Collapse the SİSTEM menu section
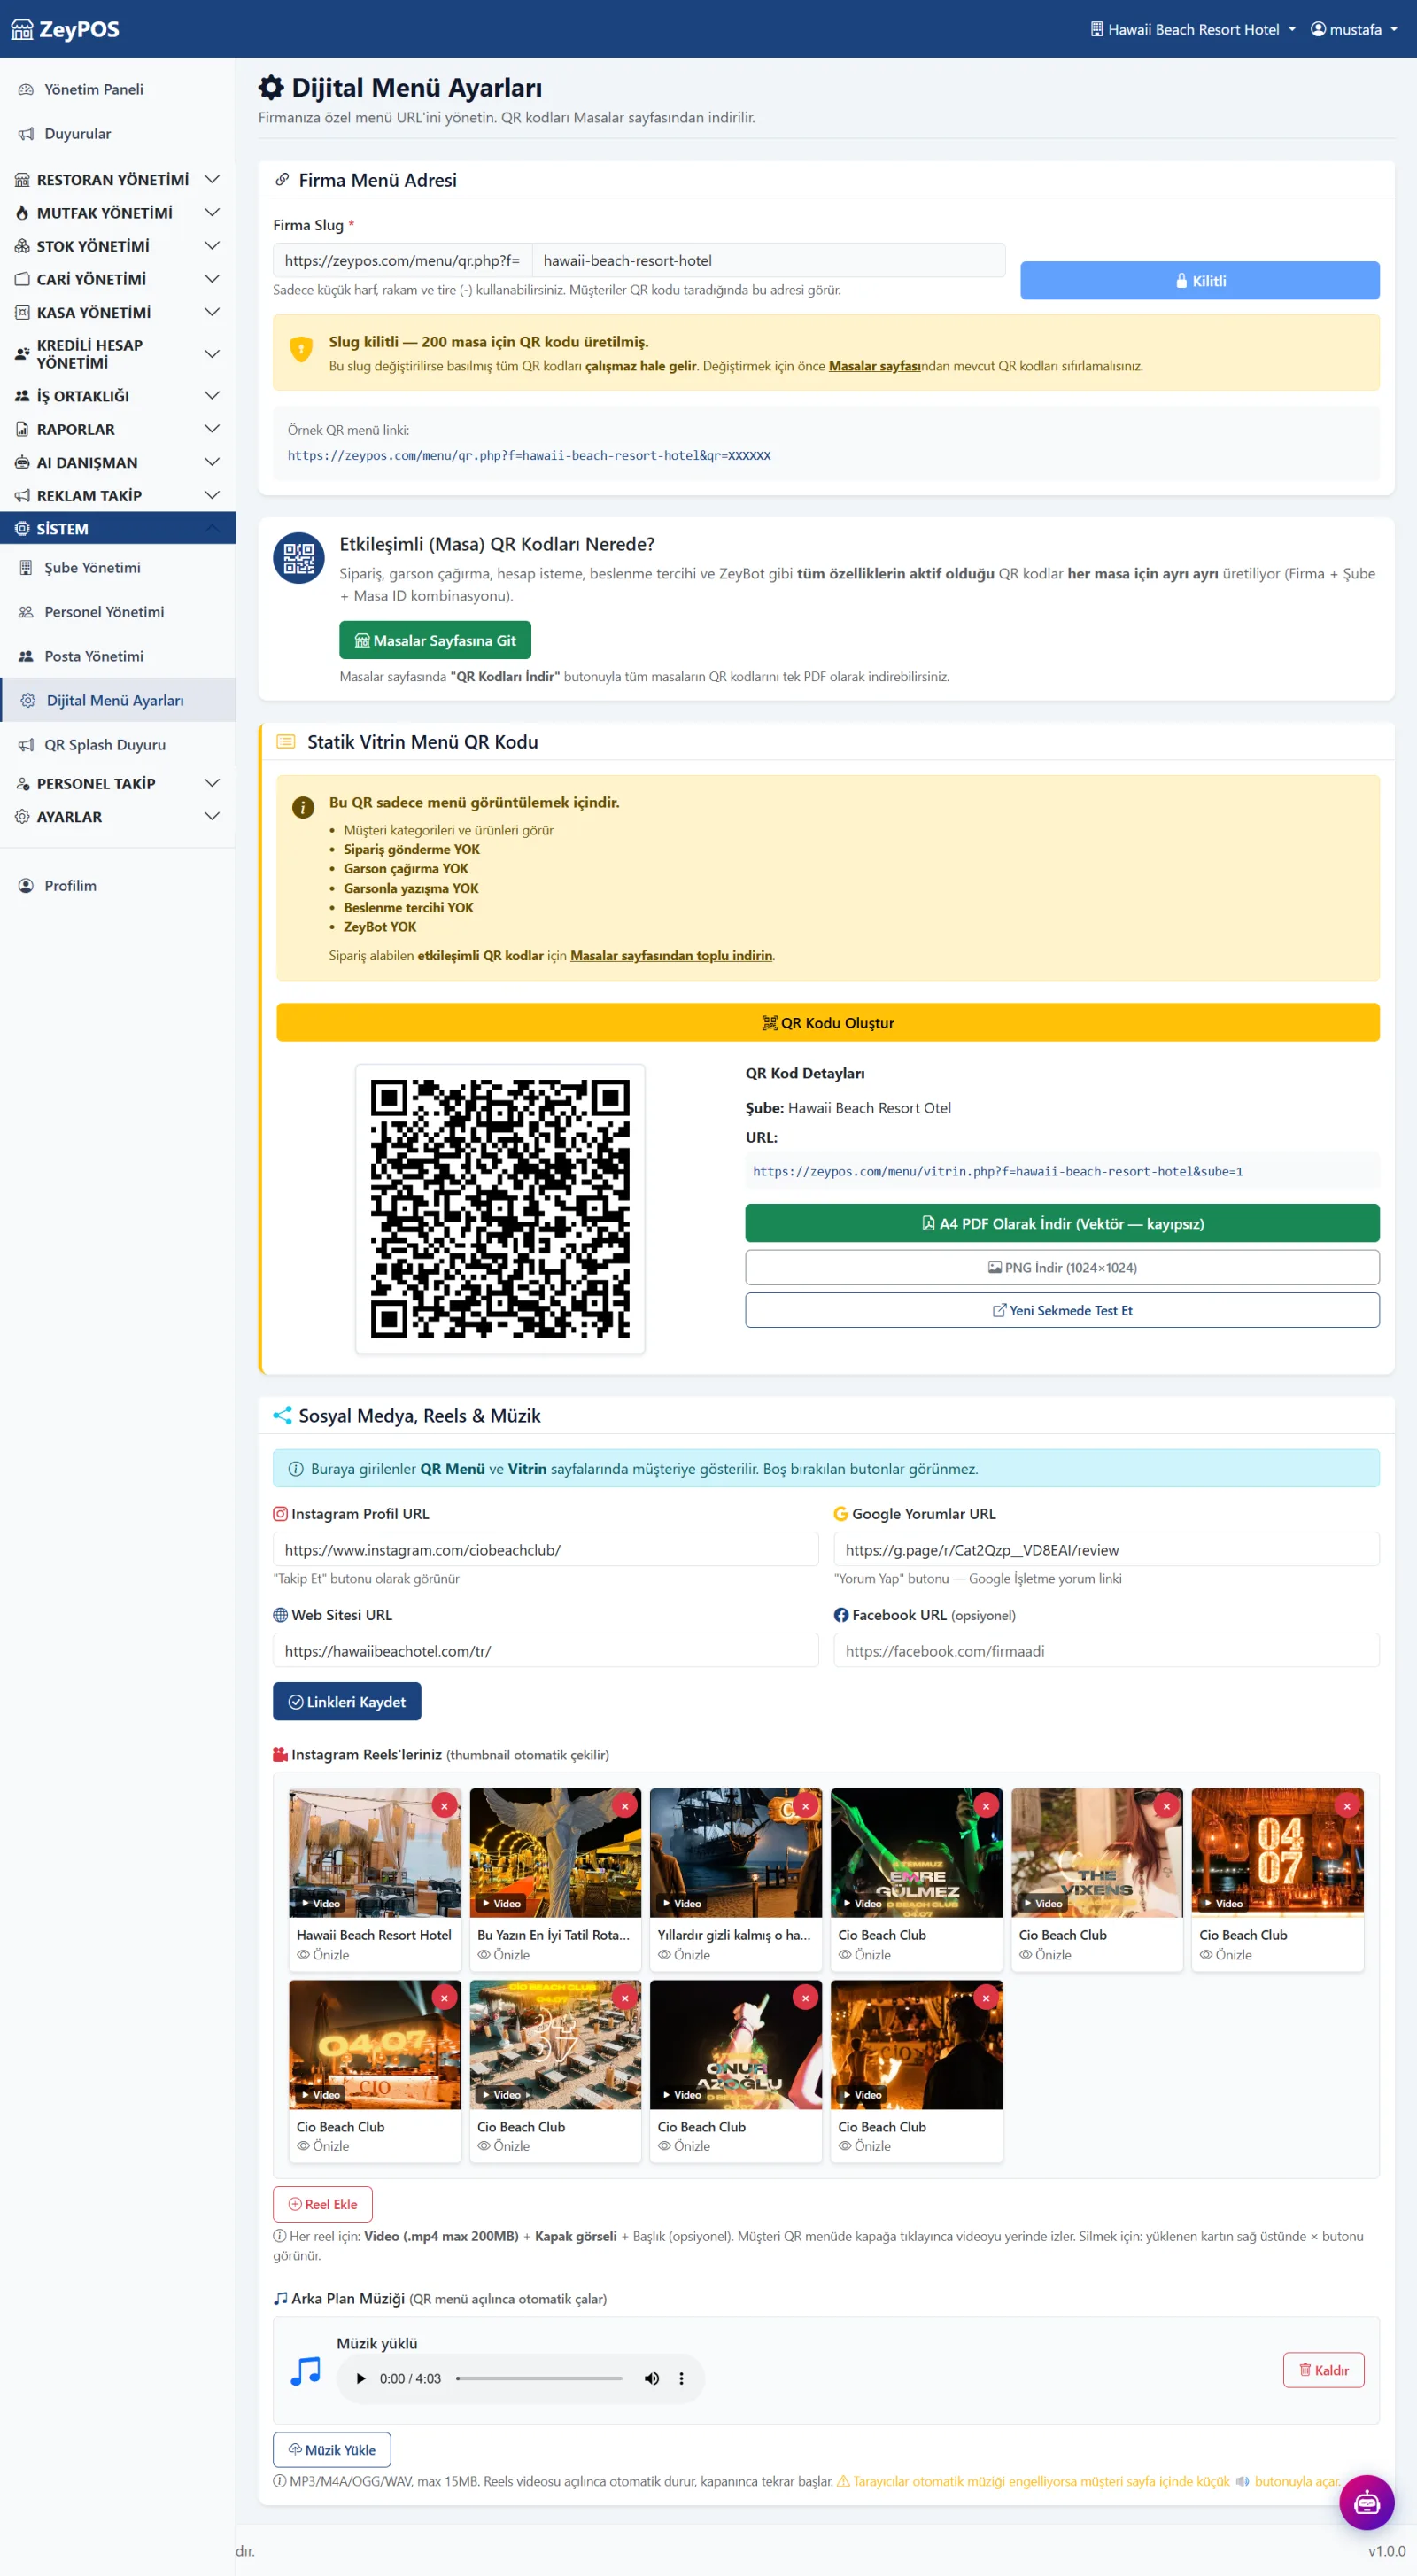The height and width of the screenshot is (2576, 1417). point(118,528)
